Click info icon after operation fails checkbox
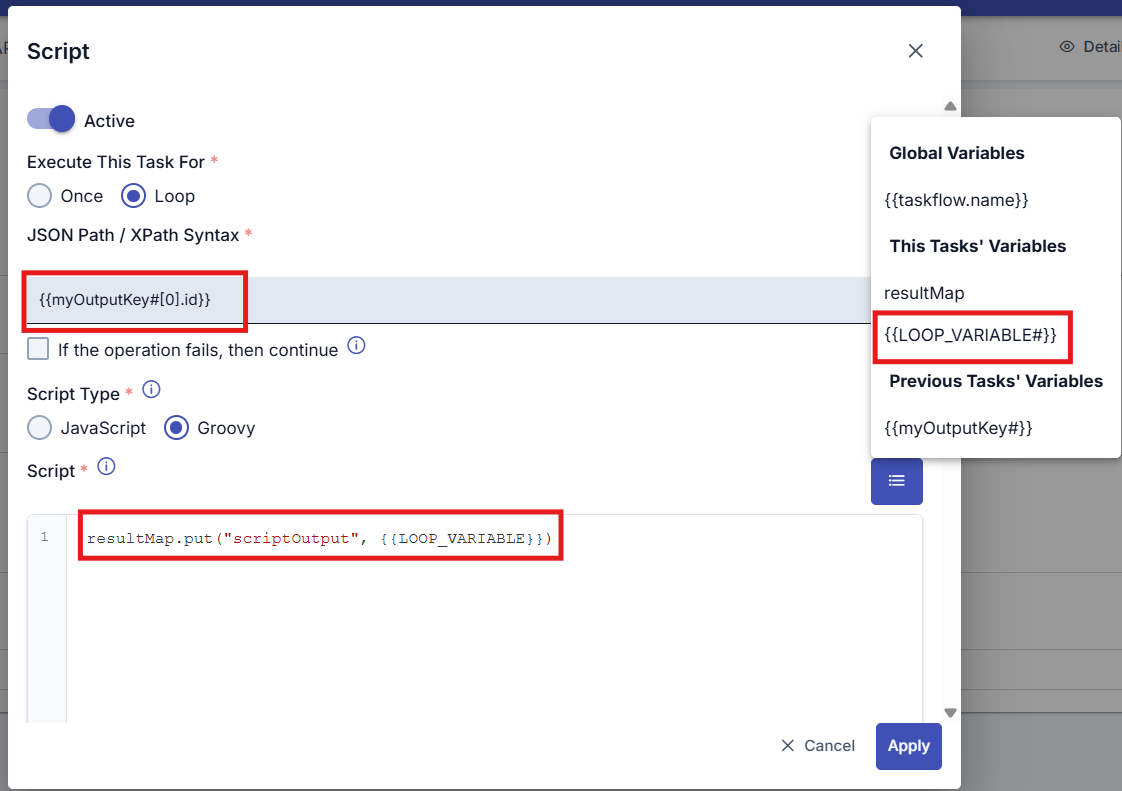The width and height of the screenshot is (1122, 791). pos(356,346)
